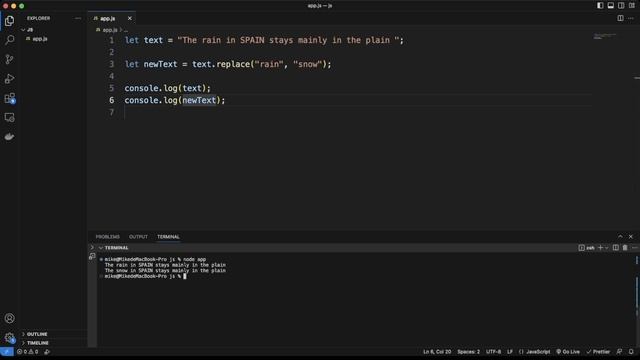Viewport: 640px width, 360px height.
Task: Collapse the Terminal section header chevron
Action: tap(100, 248)
